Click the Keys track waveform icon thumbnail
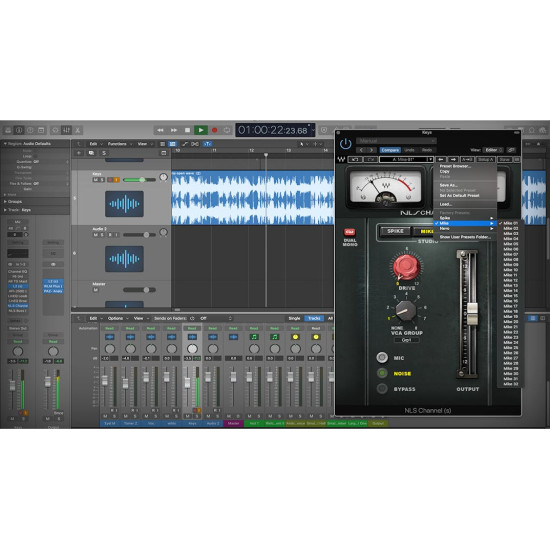This screenshot has height=550, width=550. click(124, 204)
